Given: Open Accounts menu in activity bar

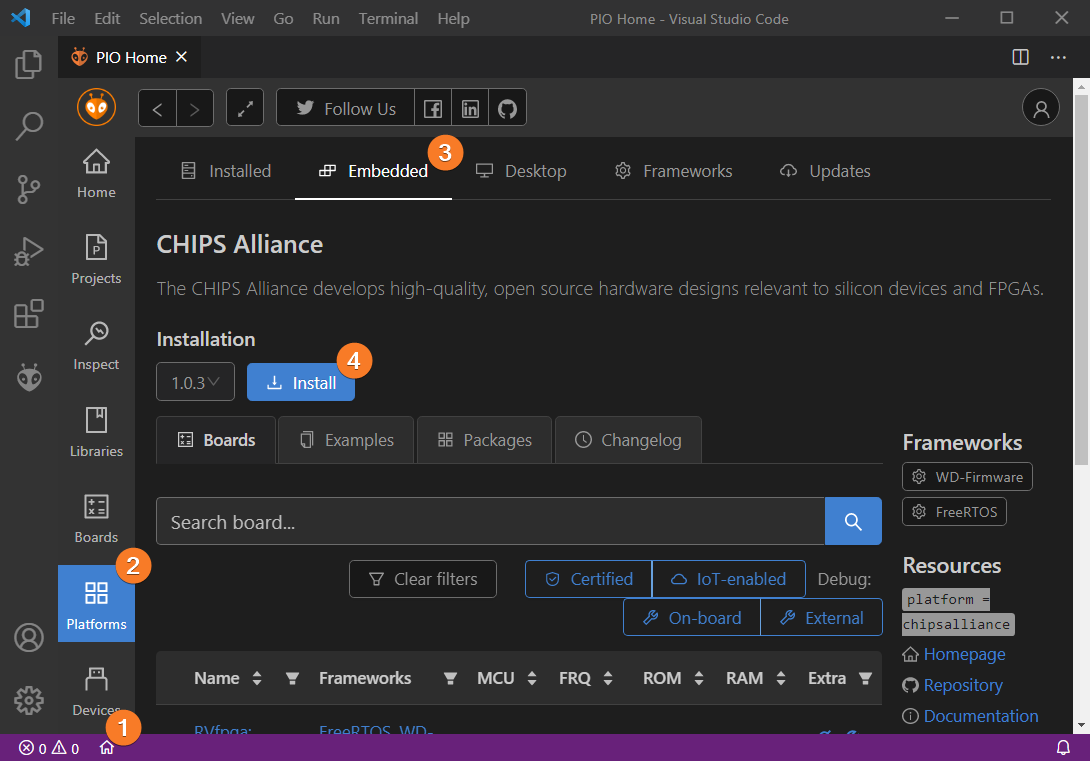Looking at the screenshot, I should 29,637.
